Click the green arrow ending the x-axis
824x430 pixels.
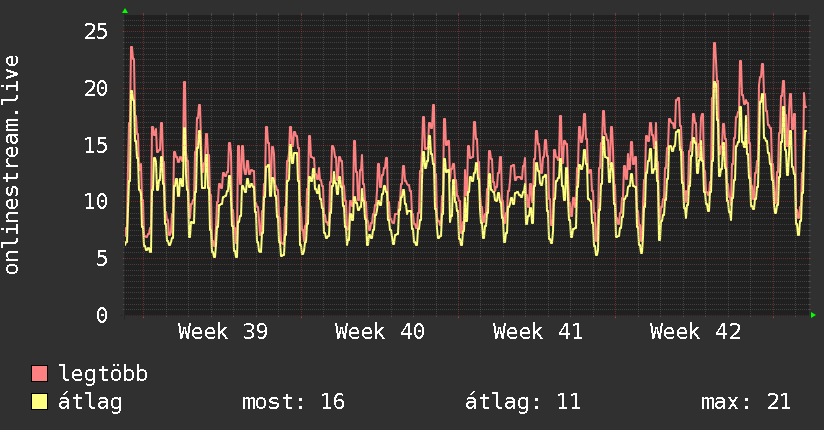[813, 315]
